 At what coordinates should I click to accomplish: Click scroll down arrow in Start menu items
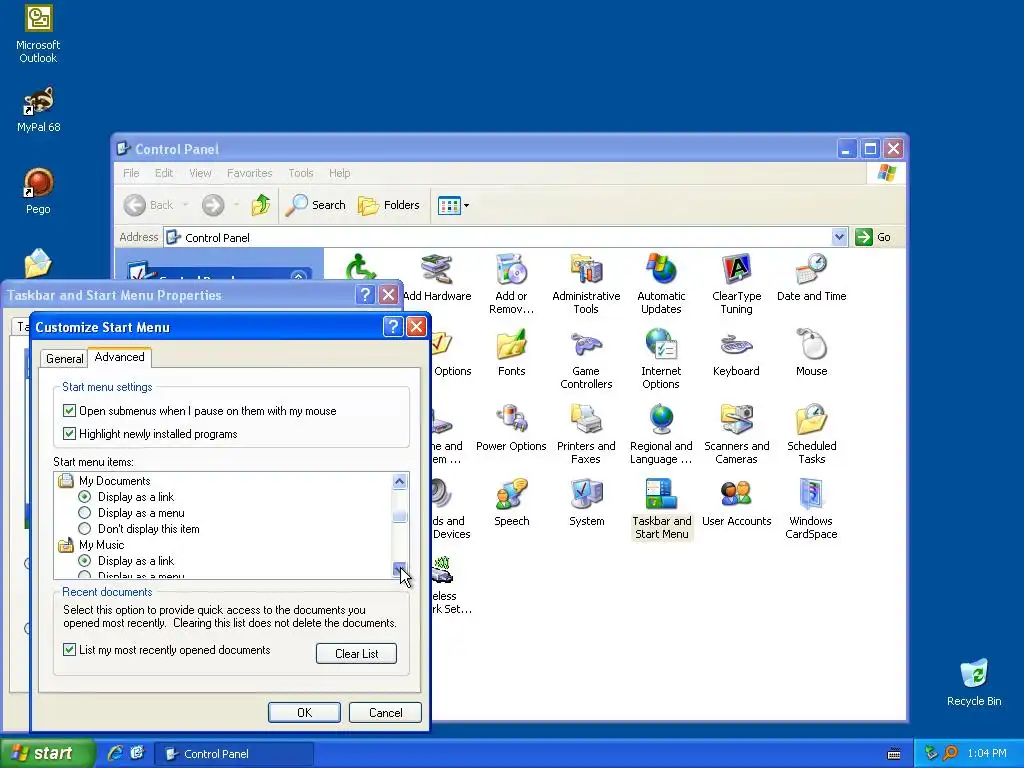point(400,570)
